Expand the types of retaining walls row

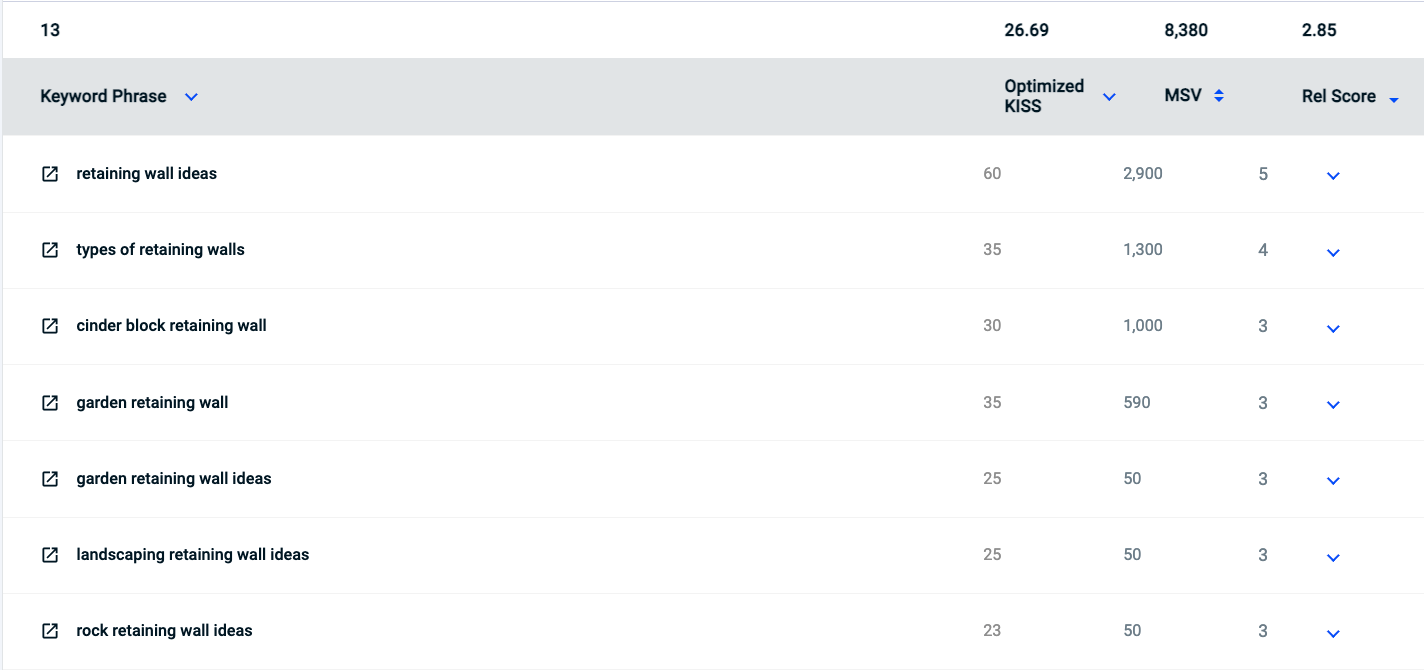click(x=1332, y=253)
